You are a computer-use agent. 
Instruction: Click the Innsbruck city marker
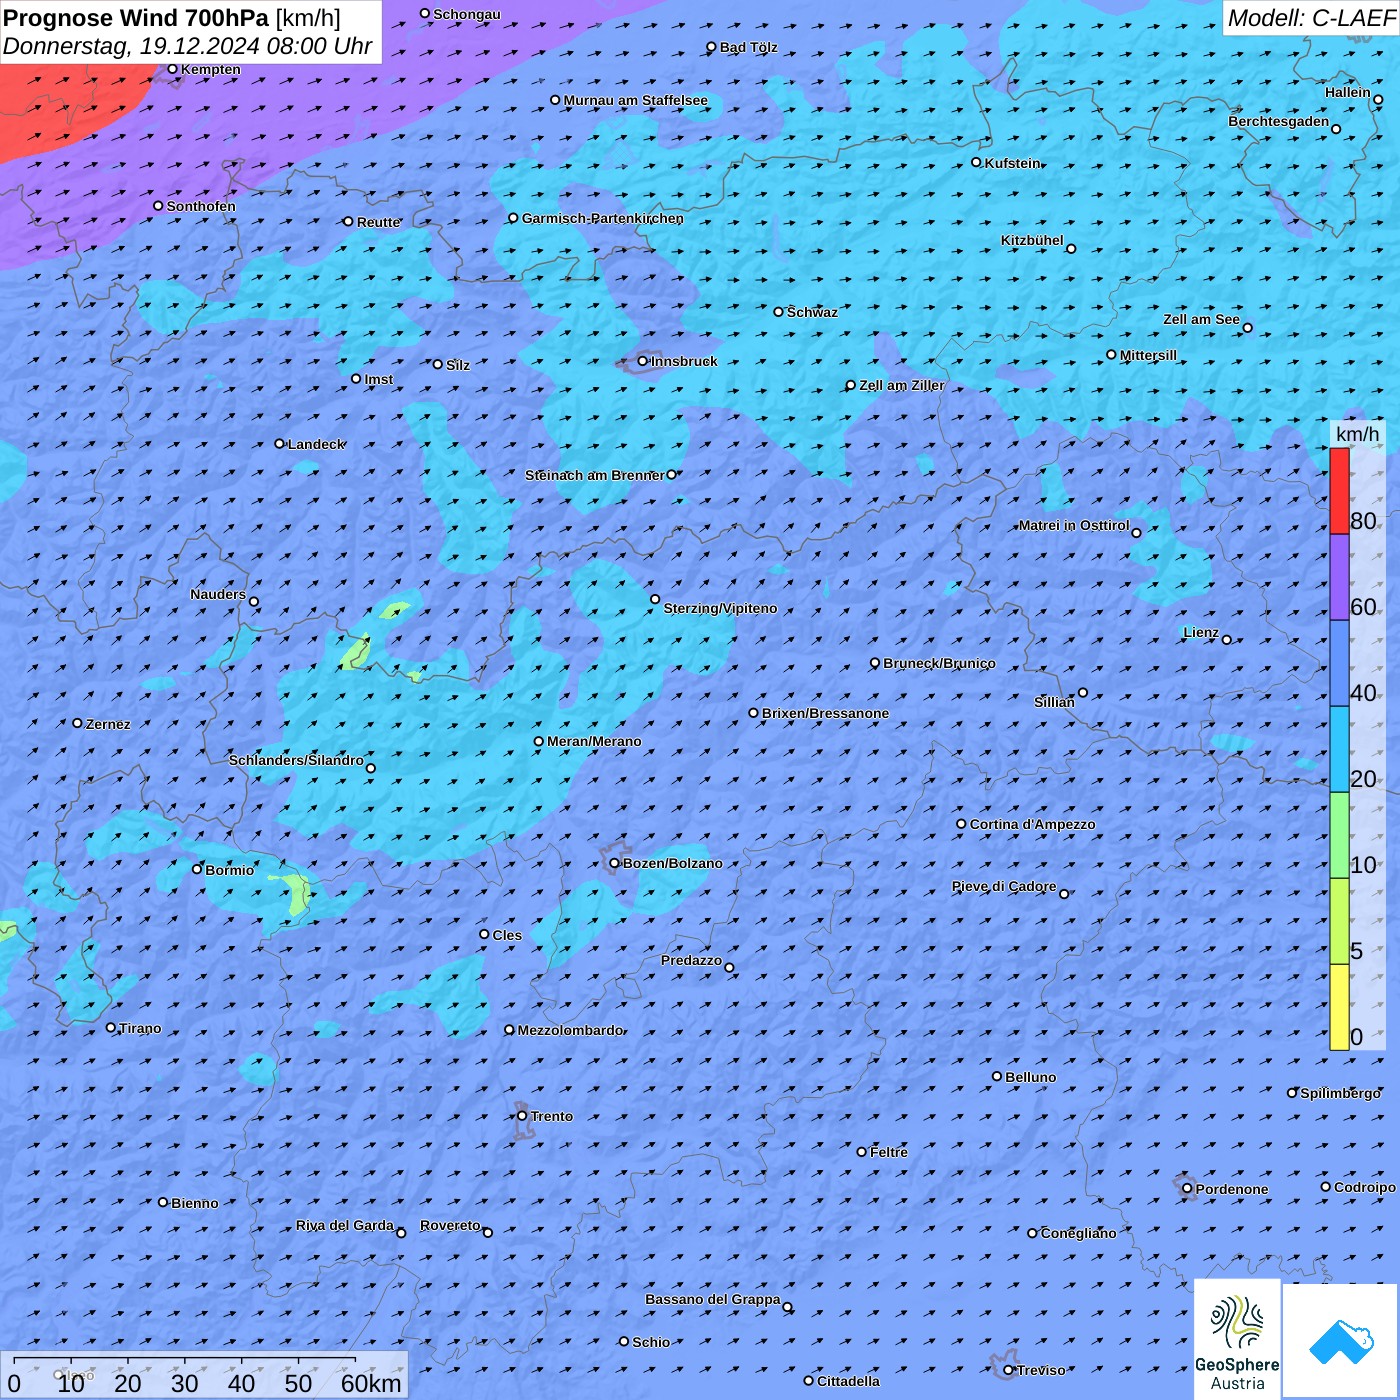pos(643,361)
